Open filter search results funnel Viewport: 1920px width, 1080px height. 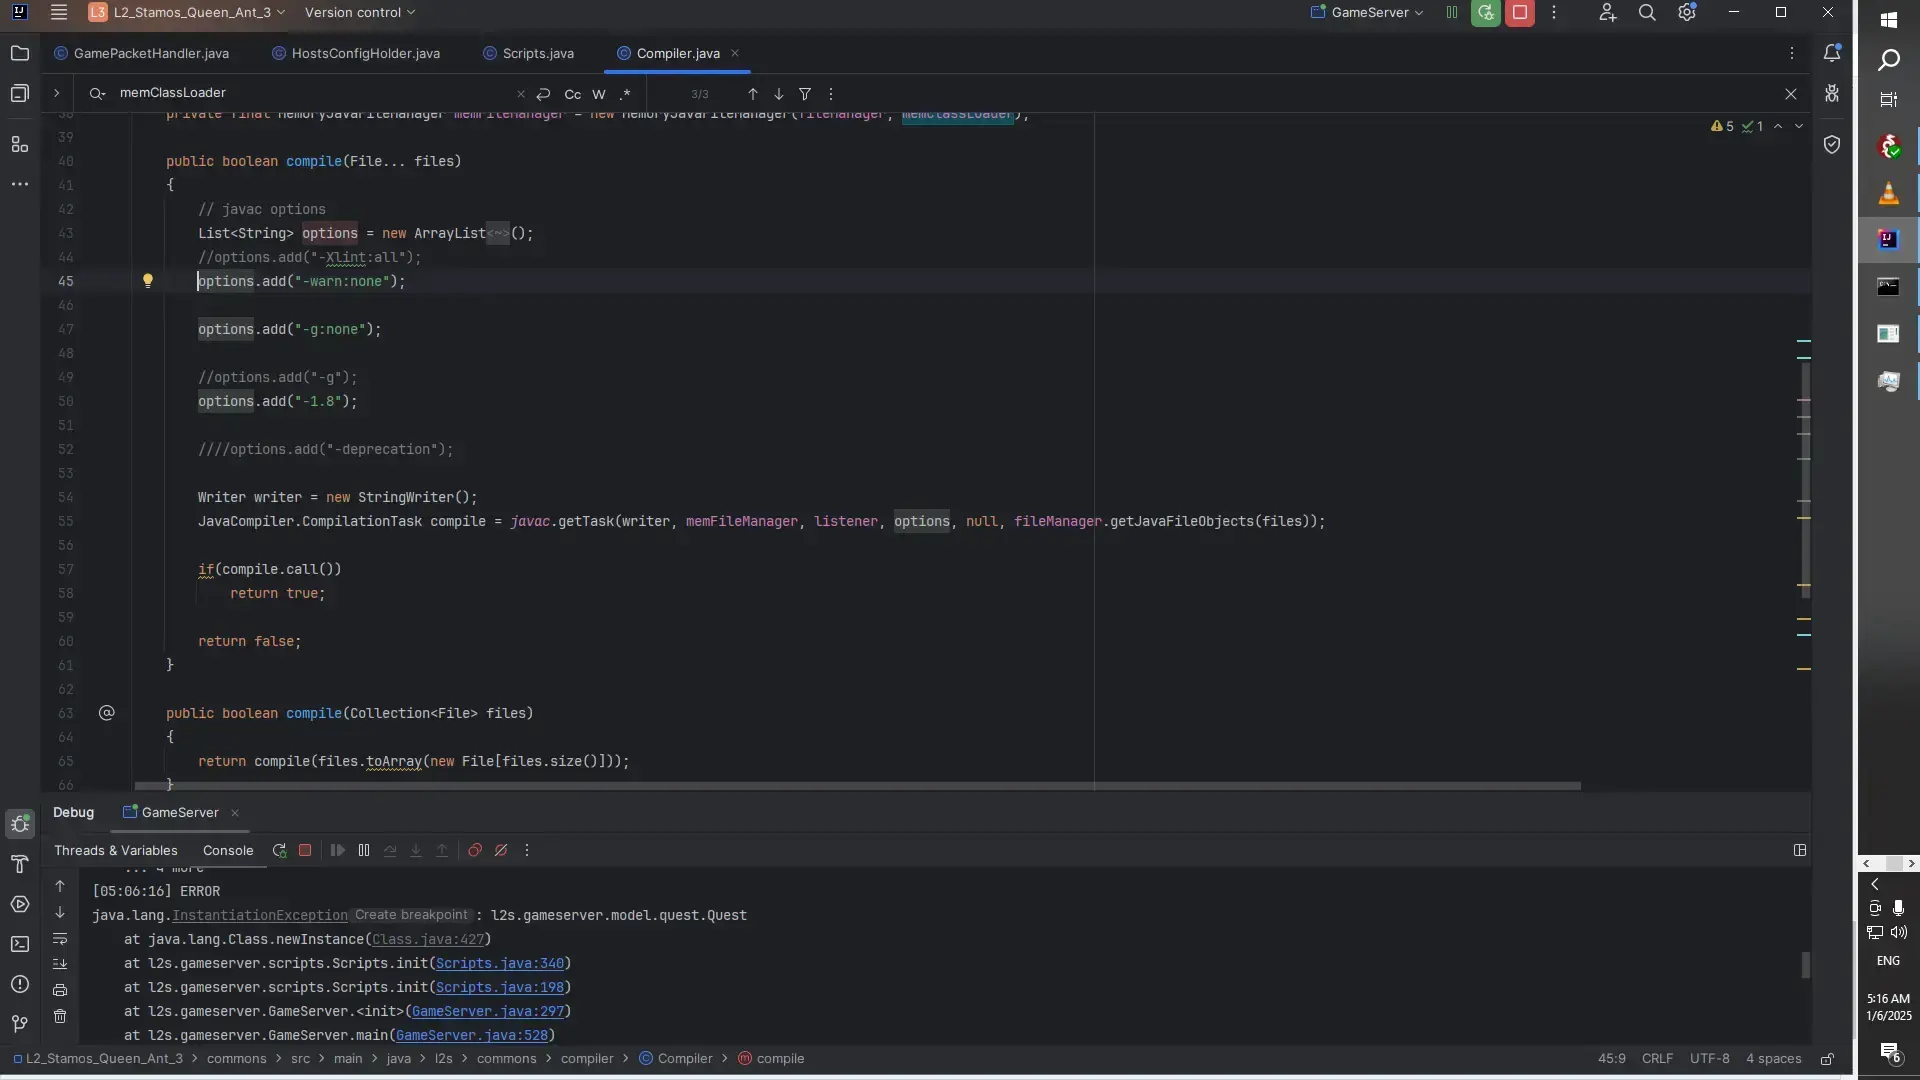click(x=805, y=94)
